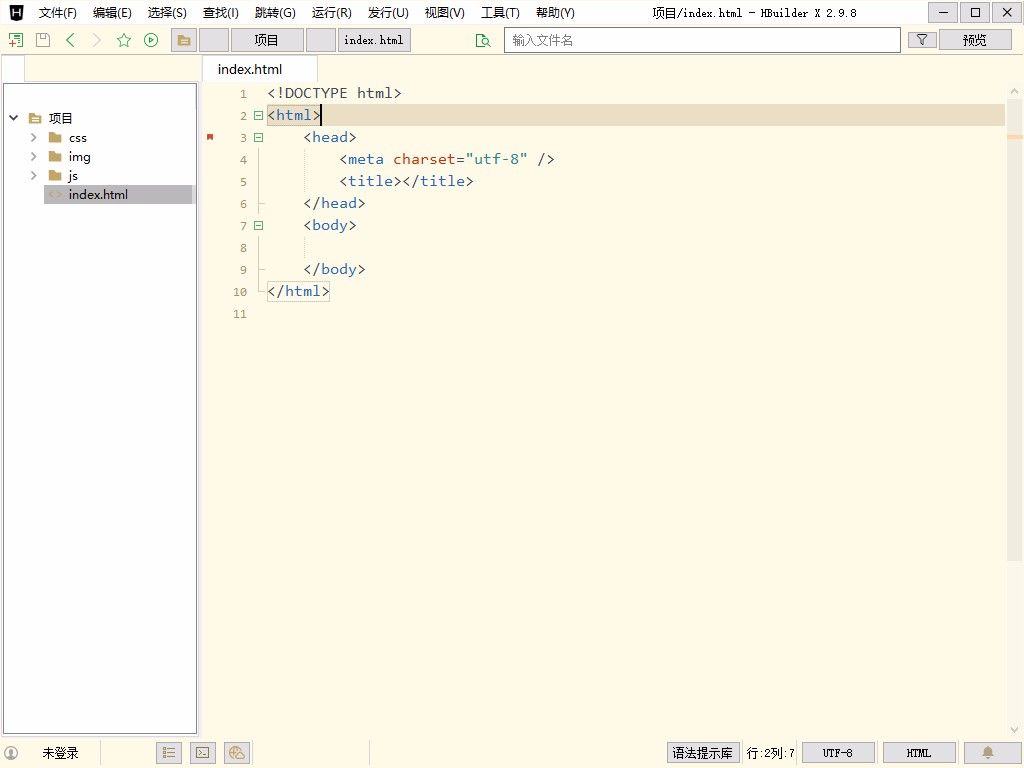This screenshot has width=1024, height=768.
Task: Open the 运行(R) menu
Action: (331, 13)
